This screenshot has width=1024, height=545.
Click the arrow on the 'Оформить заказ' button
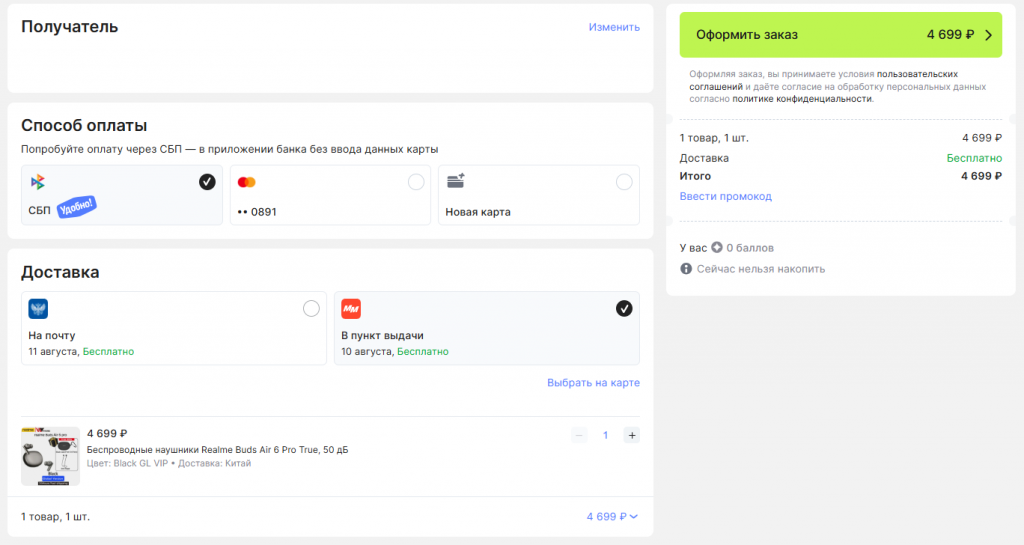click(x=988, y=35)
